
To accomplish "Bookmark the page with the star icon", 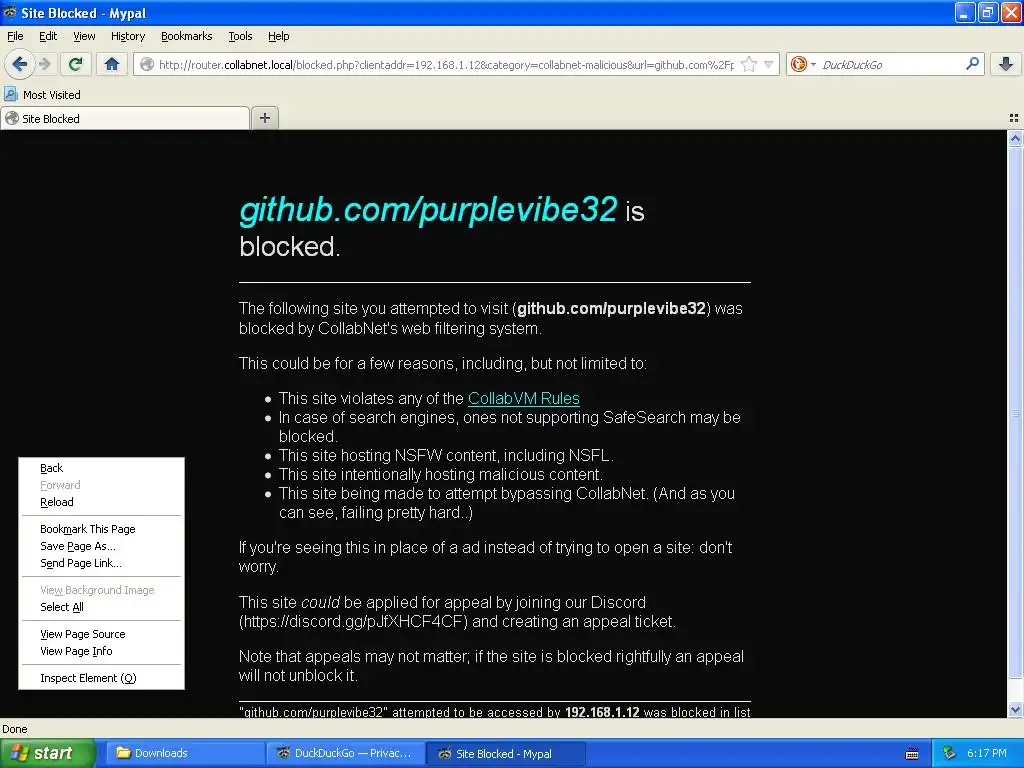I will (x=749, y=64).
